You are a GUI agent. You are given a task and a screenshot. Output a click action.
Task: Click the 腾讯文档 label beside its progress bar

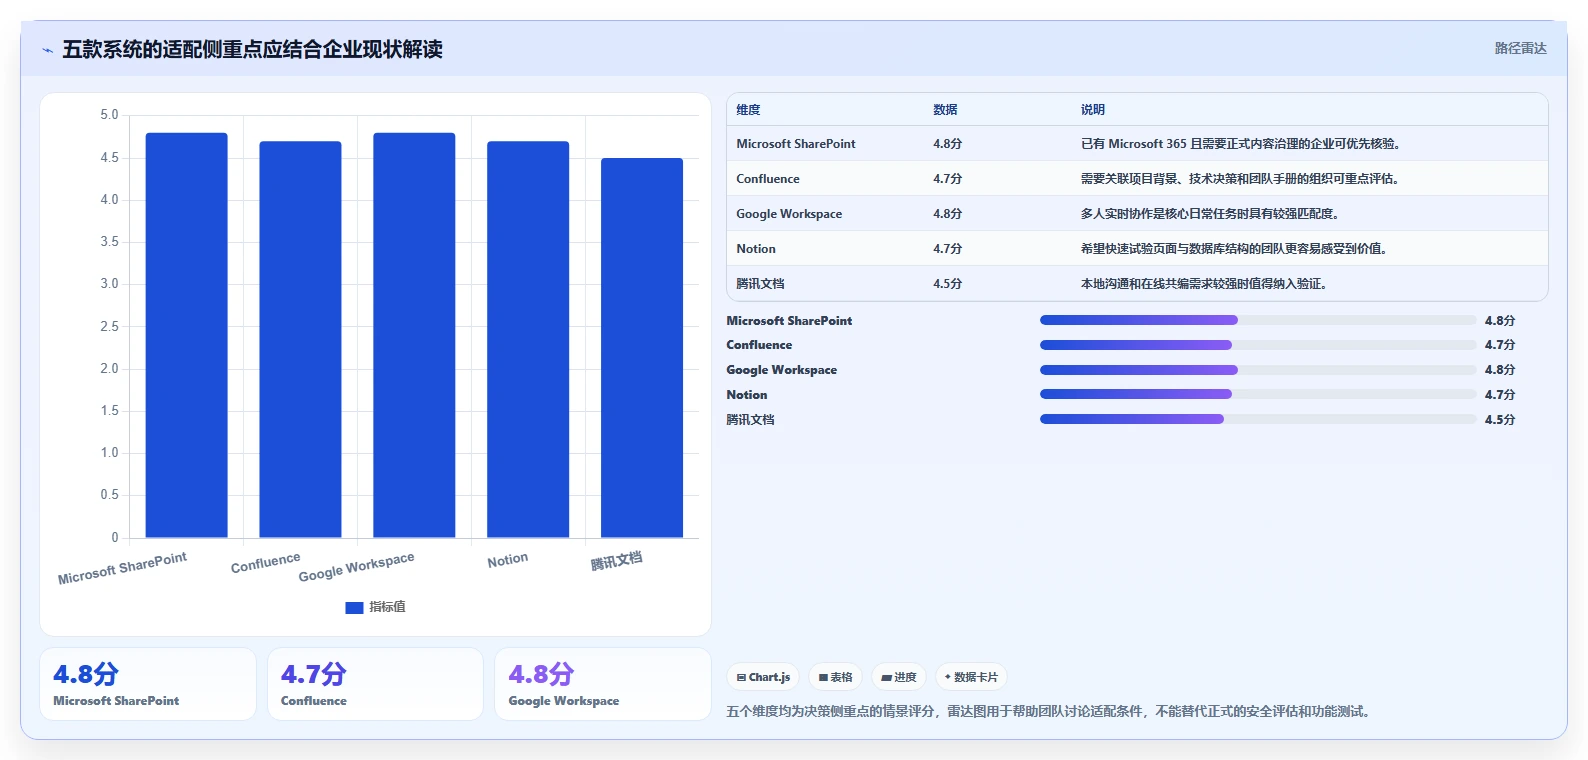(750, 420)
